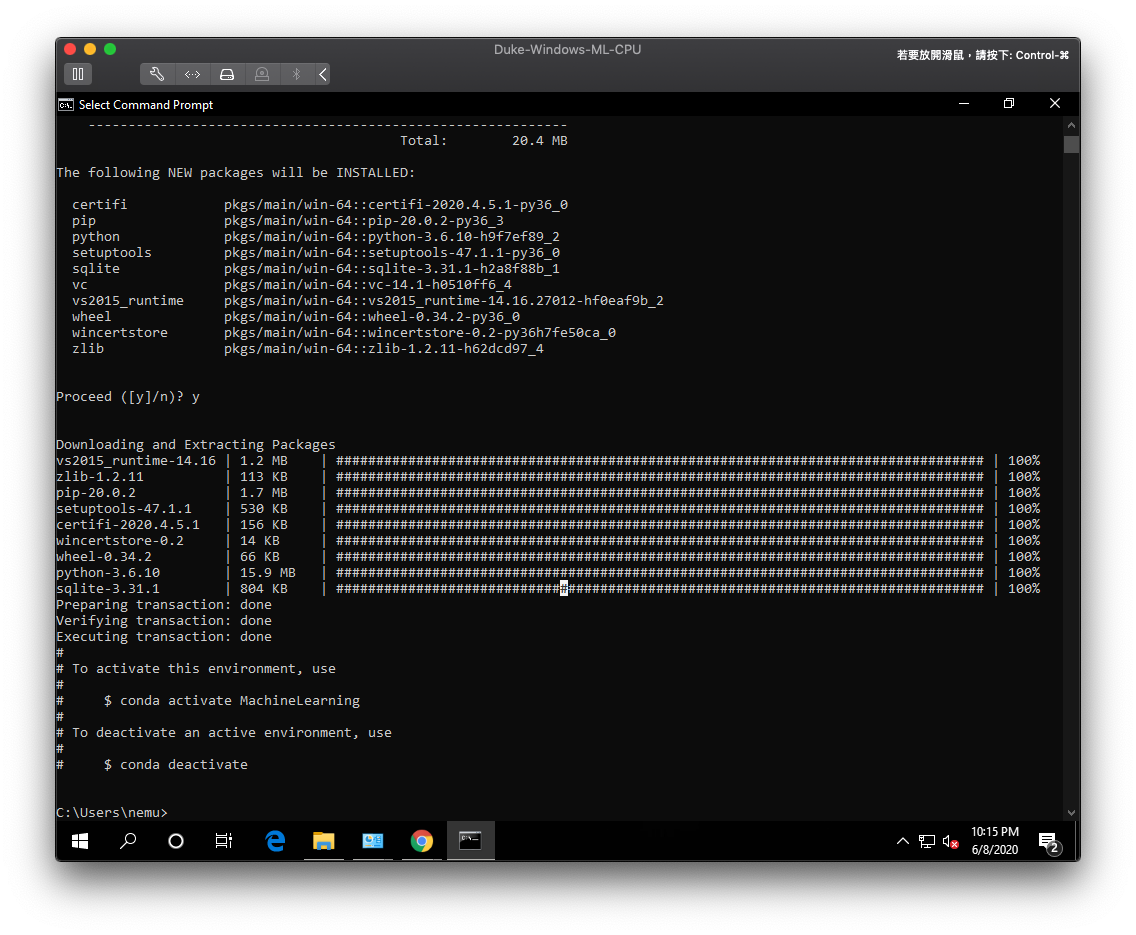Viewport: 1136px width, 935px height.
Task: Collapse the toolbar with the left chevron
Action: pos(320,74)
